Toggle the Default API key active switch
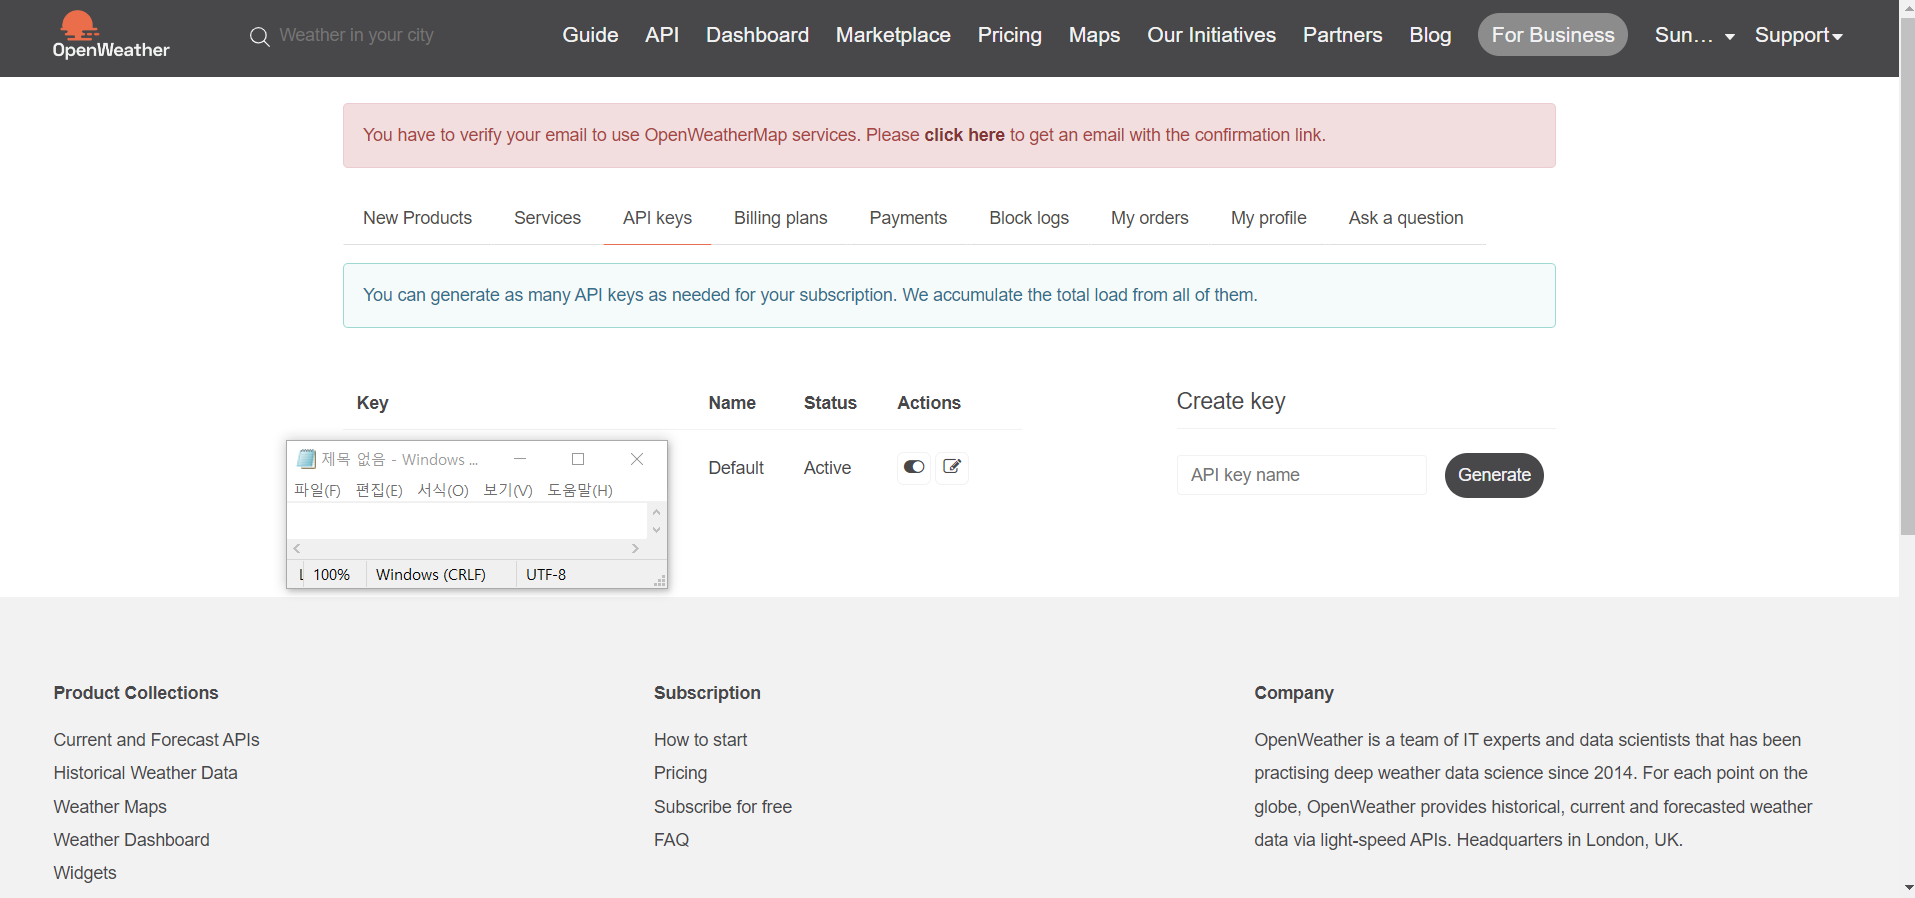 (x=914, y=467)
